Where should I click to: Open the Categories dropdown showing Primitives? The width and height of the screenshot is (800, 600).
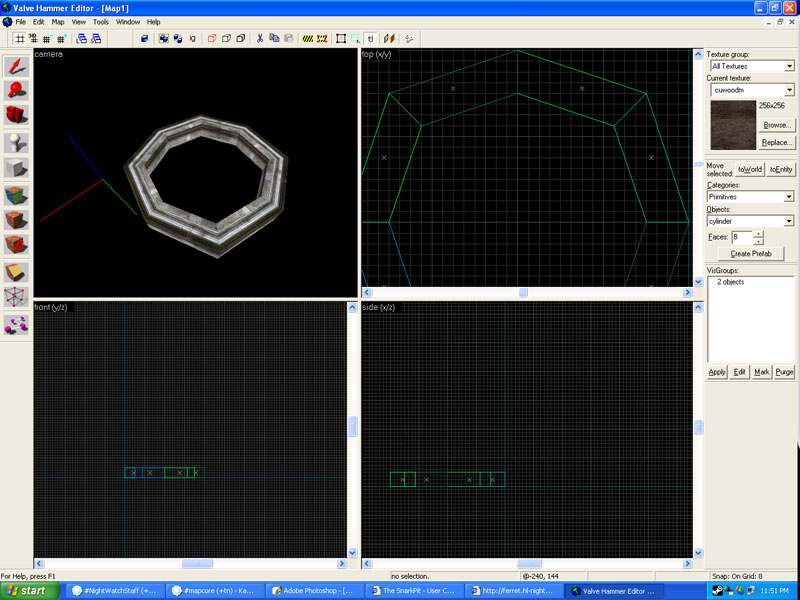789,197
